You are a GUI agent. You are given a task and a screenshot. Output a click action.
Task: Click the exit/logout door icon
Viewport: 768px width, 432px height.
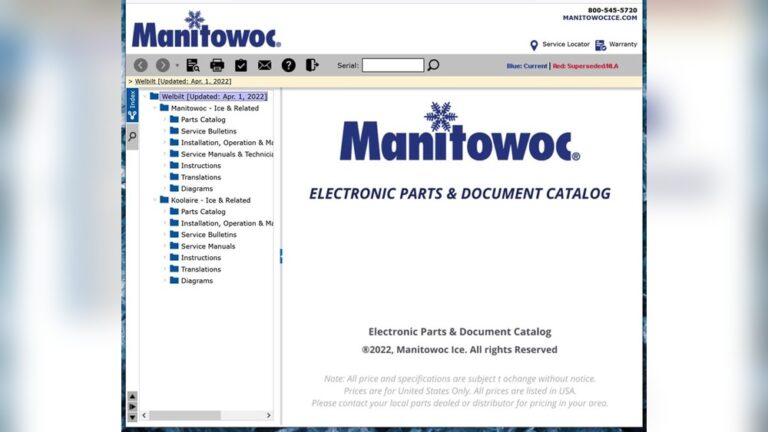312,65
